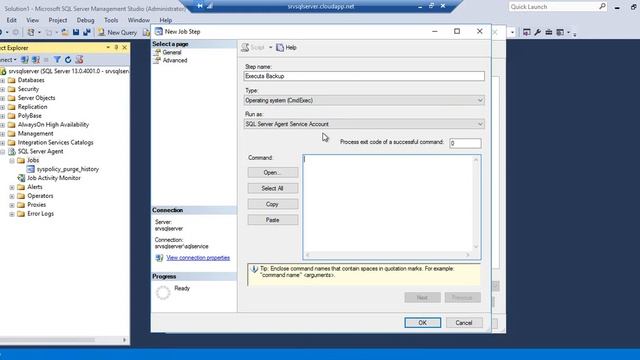This screenshot has width=640, height=360.
Task: Click the Script button in New Job Step
Action: point(253,47)
